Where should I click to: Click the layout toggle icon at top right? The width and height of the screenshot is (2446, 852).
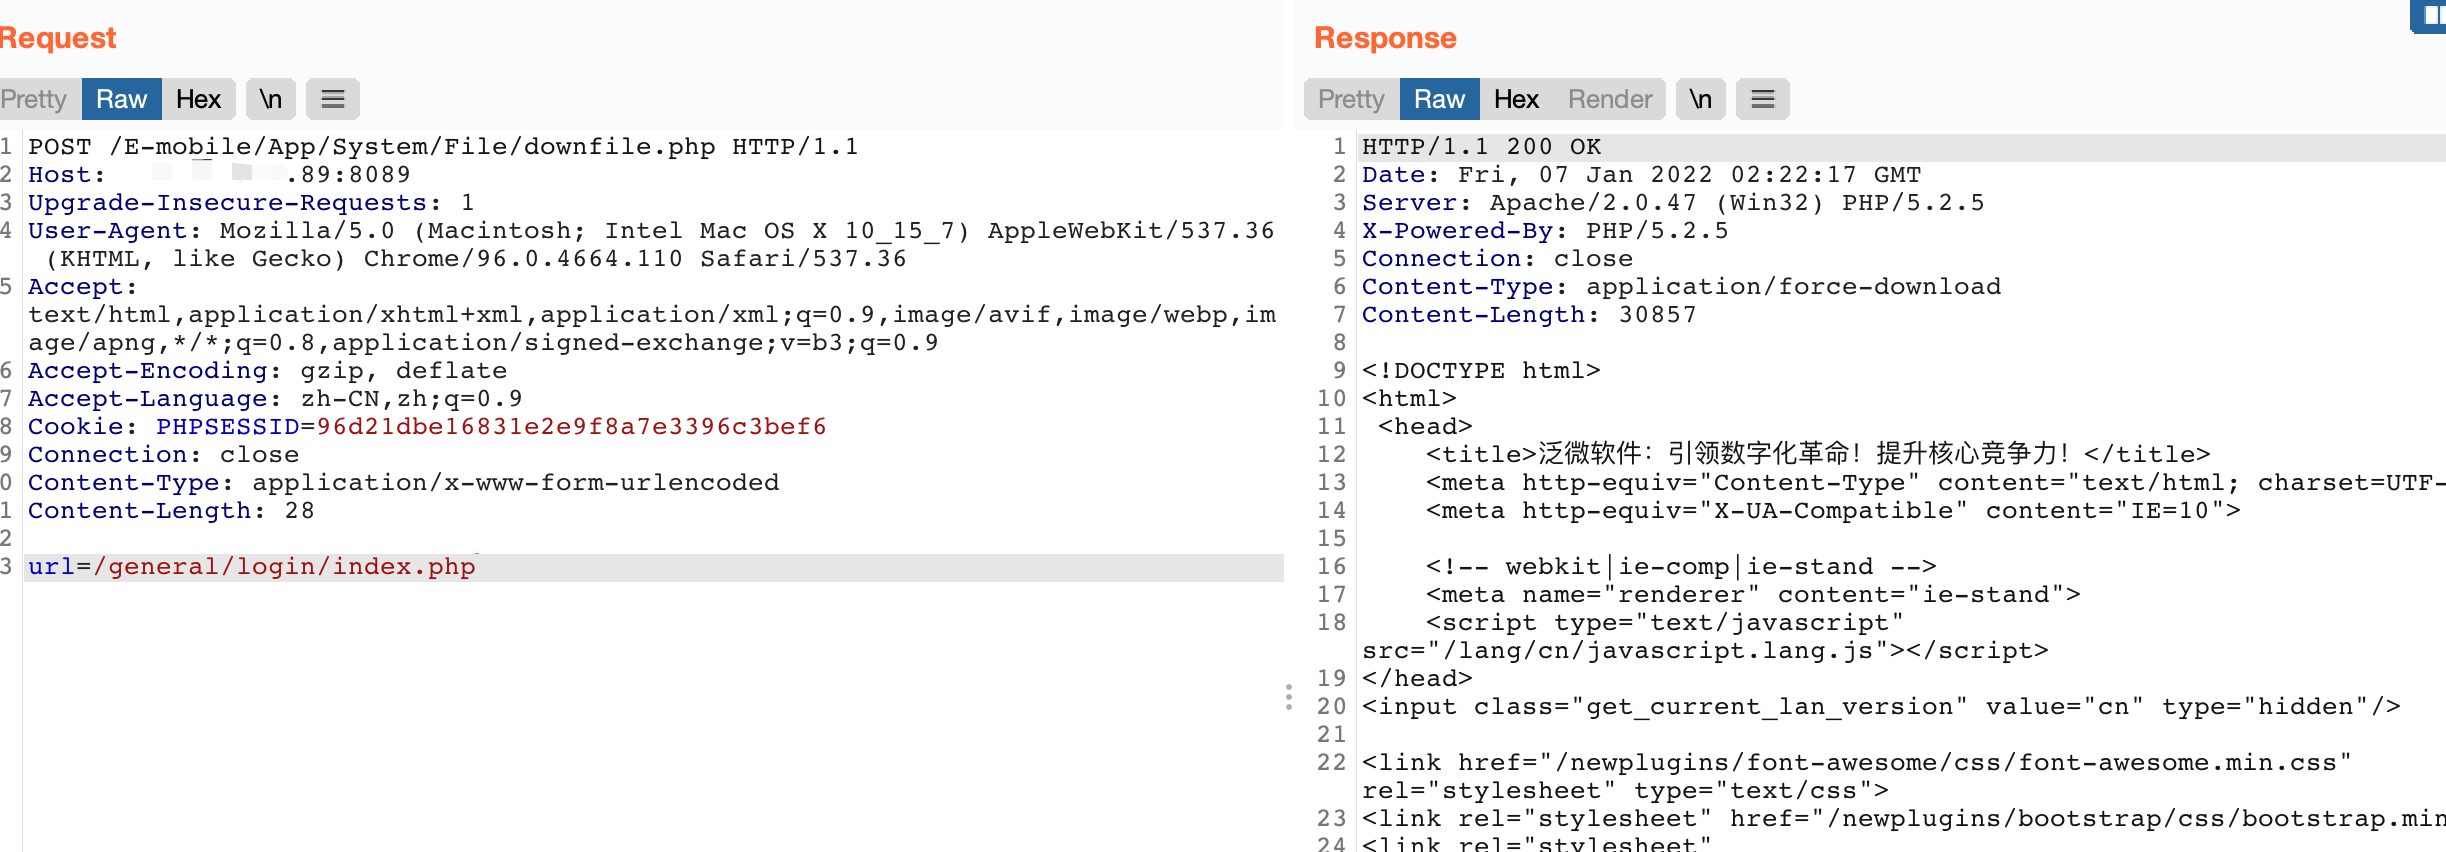pyautogui.click(x=2430, y=16)
